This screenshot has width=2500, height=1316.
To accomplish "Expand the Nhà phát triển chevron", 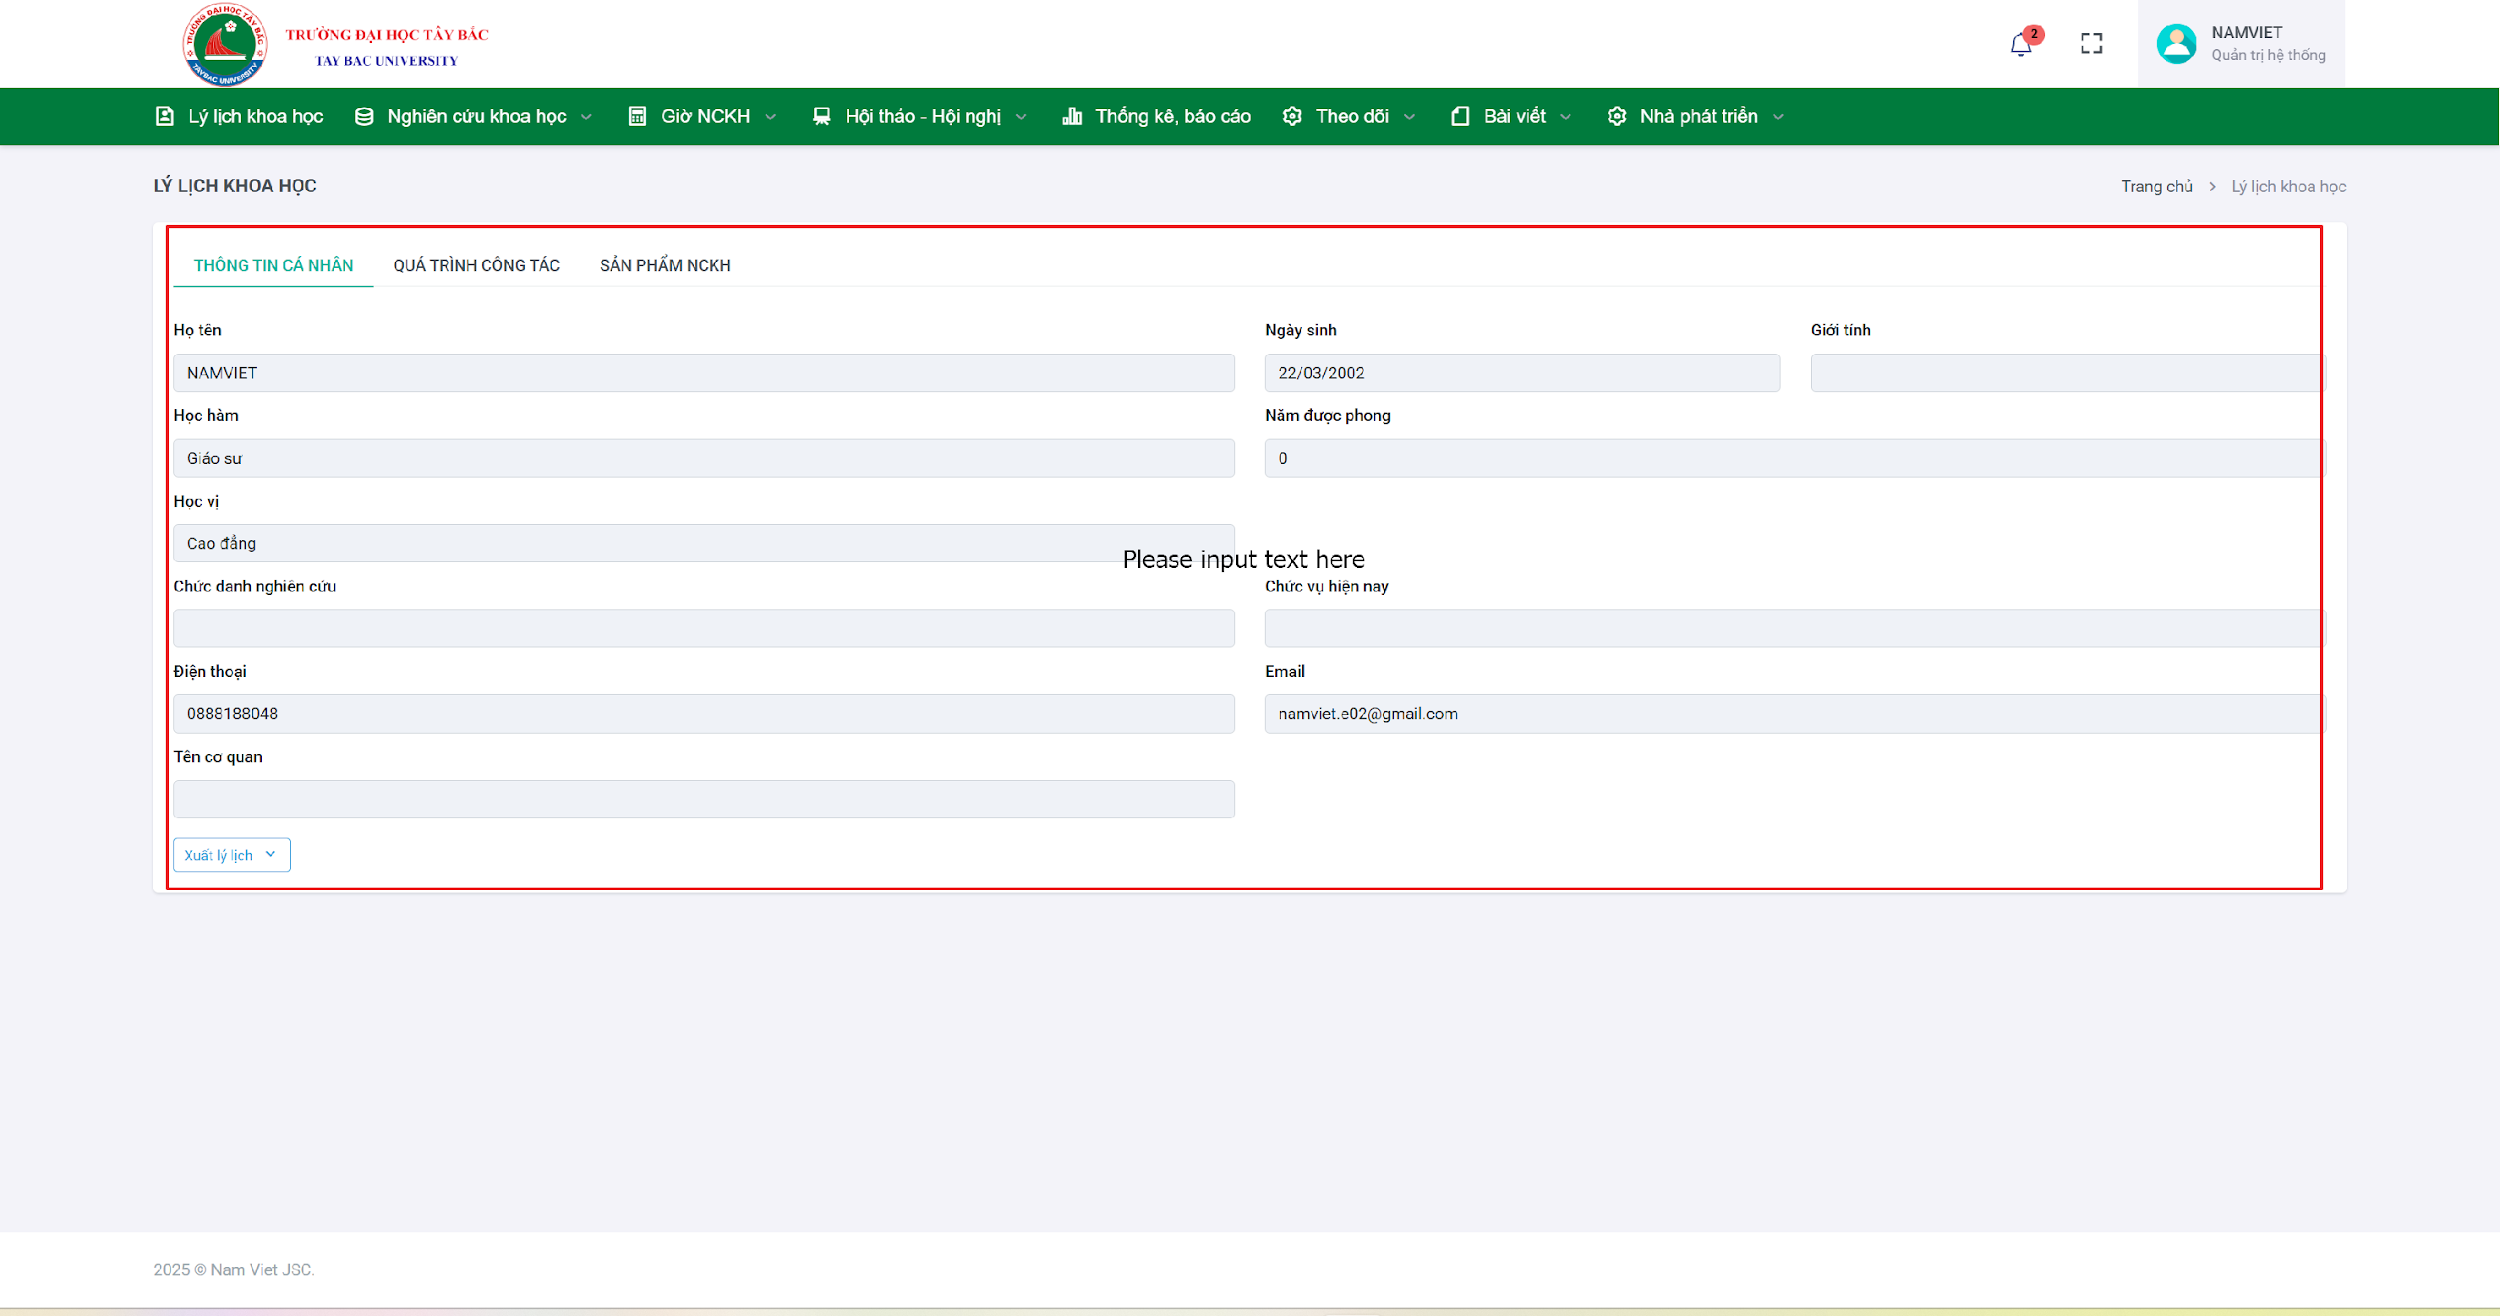I will (x=1779, y=117).
